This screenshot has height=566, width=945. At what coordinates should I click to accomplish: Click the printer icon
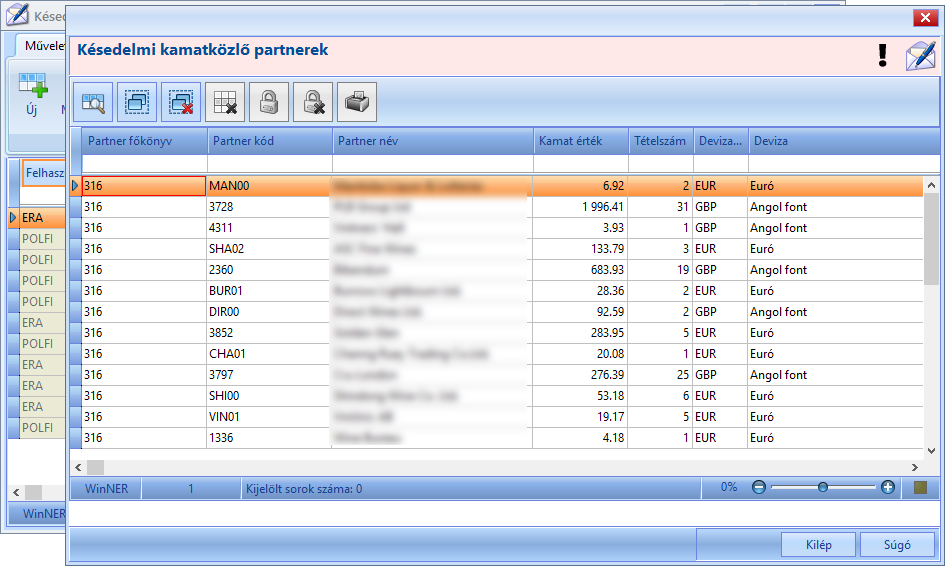[357, 102]
